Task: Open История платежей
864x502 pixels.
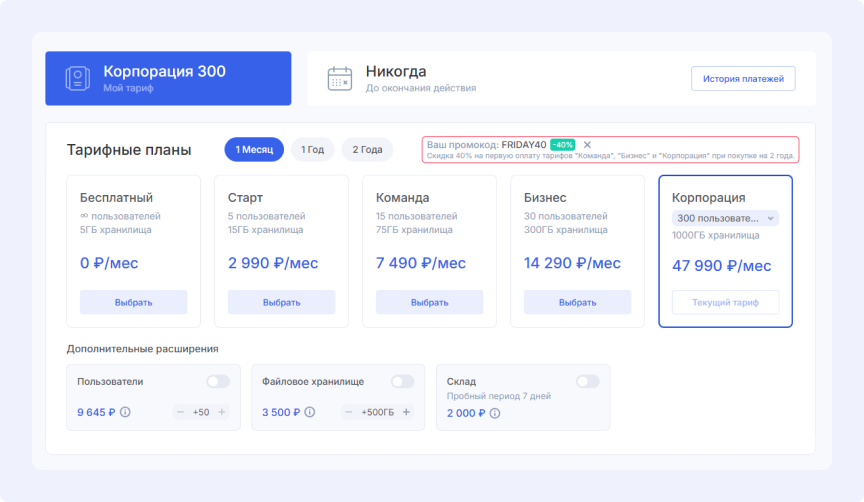Action: click(x=743, y=79)
